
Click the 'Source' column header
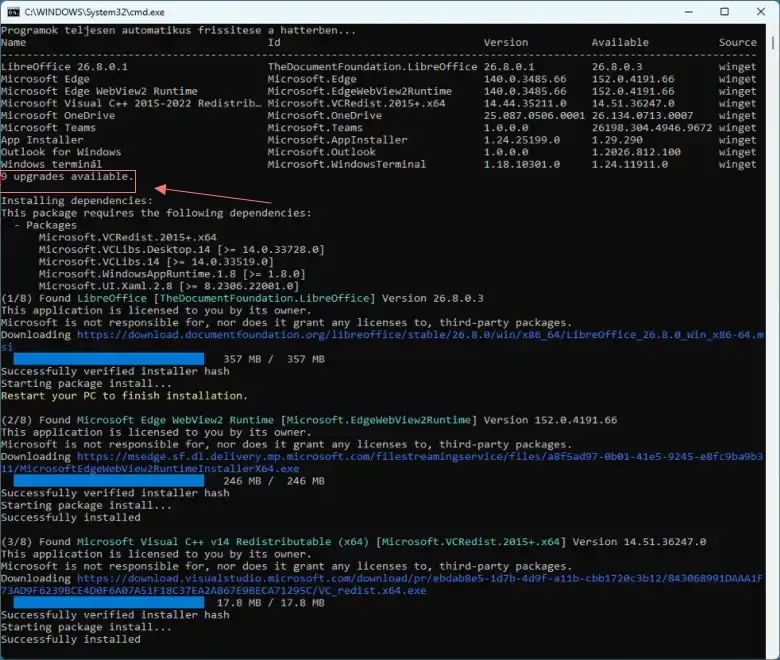coord(737,42)
